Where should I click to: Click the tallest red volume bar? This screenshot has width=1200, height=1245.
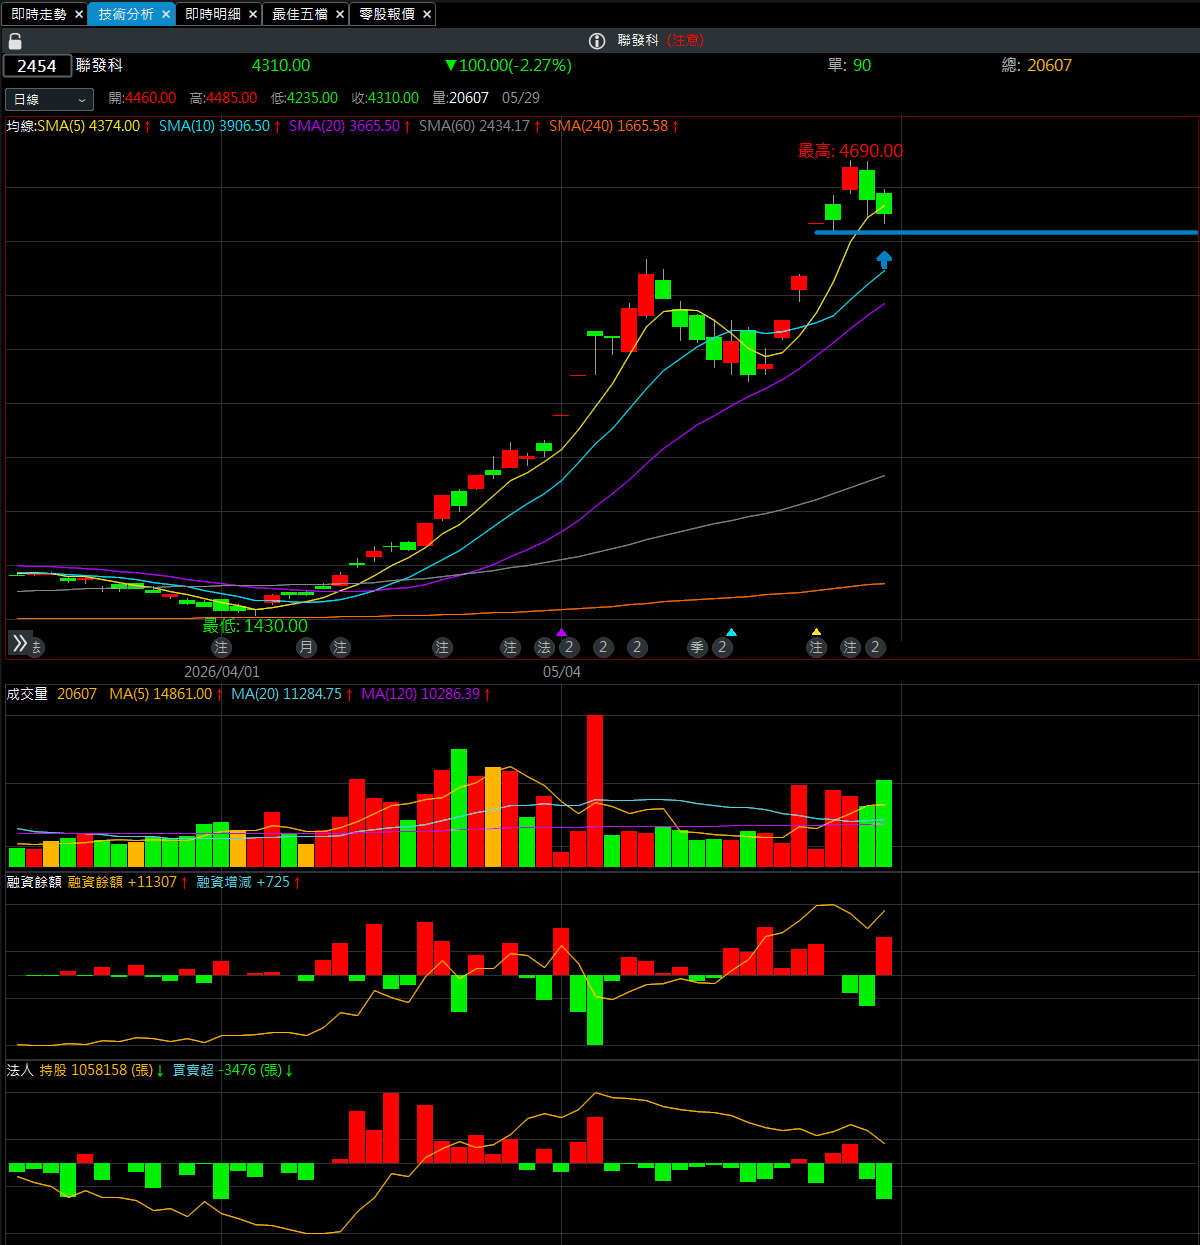click(595, 791)
